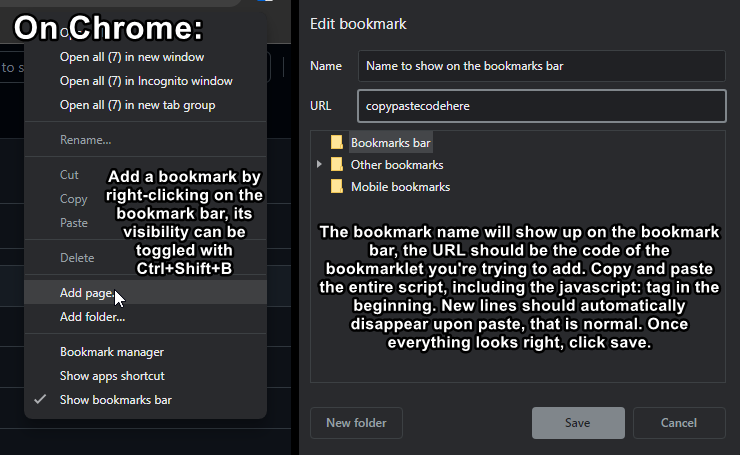Click the Save button
This screenshot has height=455, width=740.
578,423
